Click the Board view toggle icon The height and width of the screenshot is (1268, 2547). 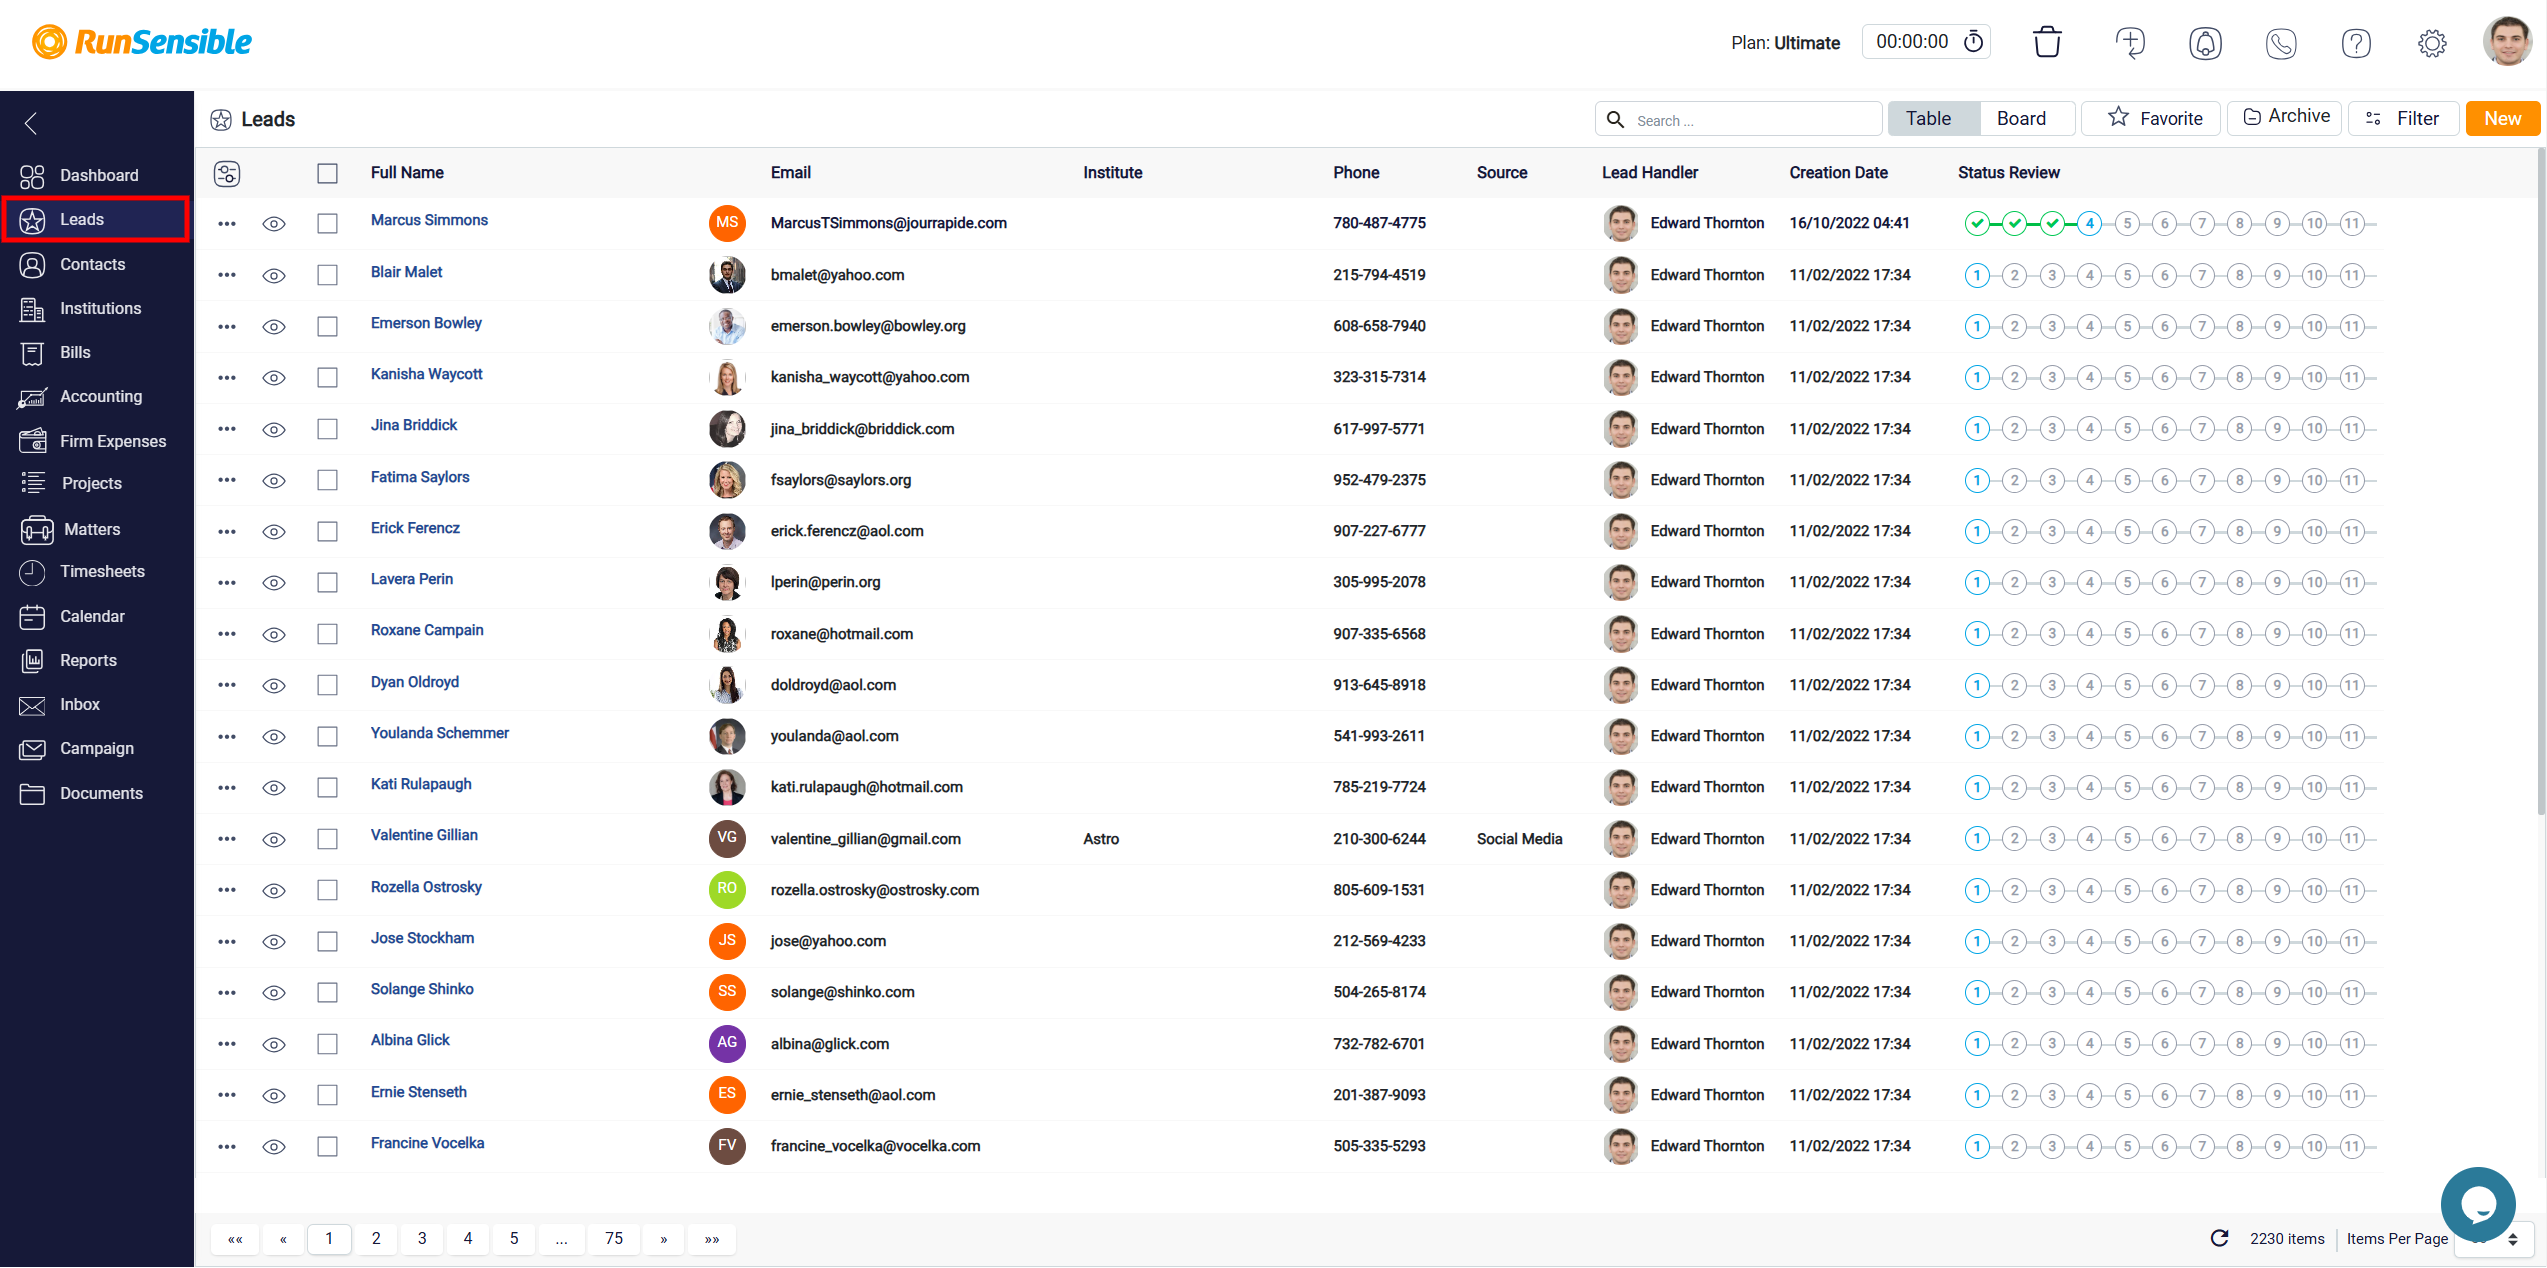click(2024, 119)
